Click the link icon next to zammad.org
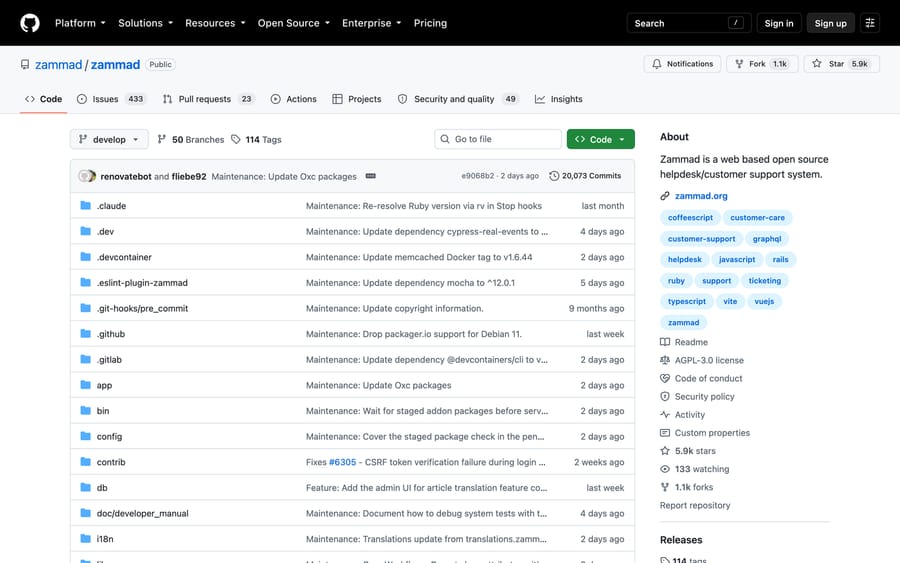This screenshot has width=900, height=563. click(665, 196)
